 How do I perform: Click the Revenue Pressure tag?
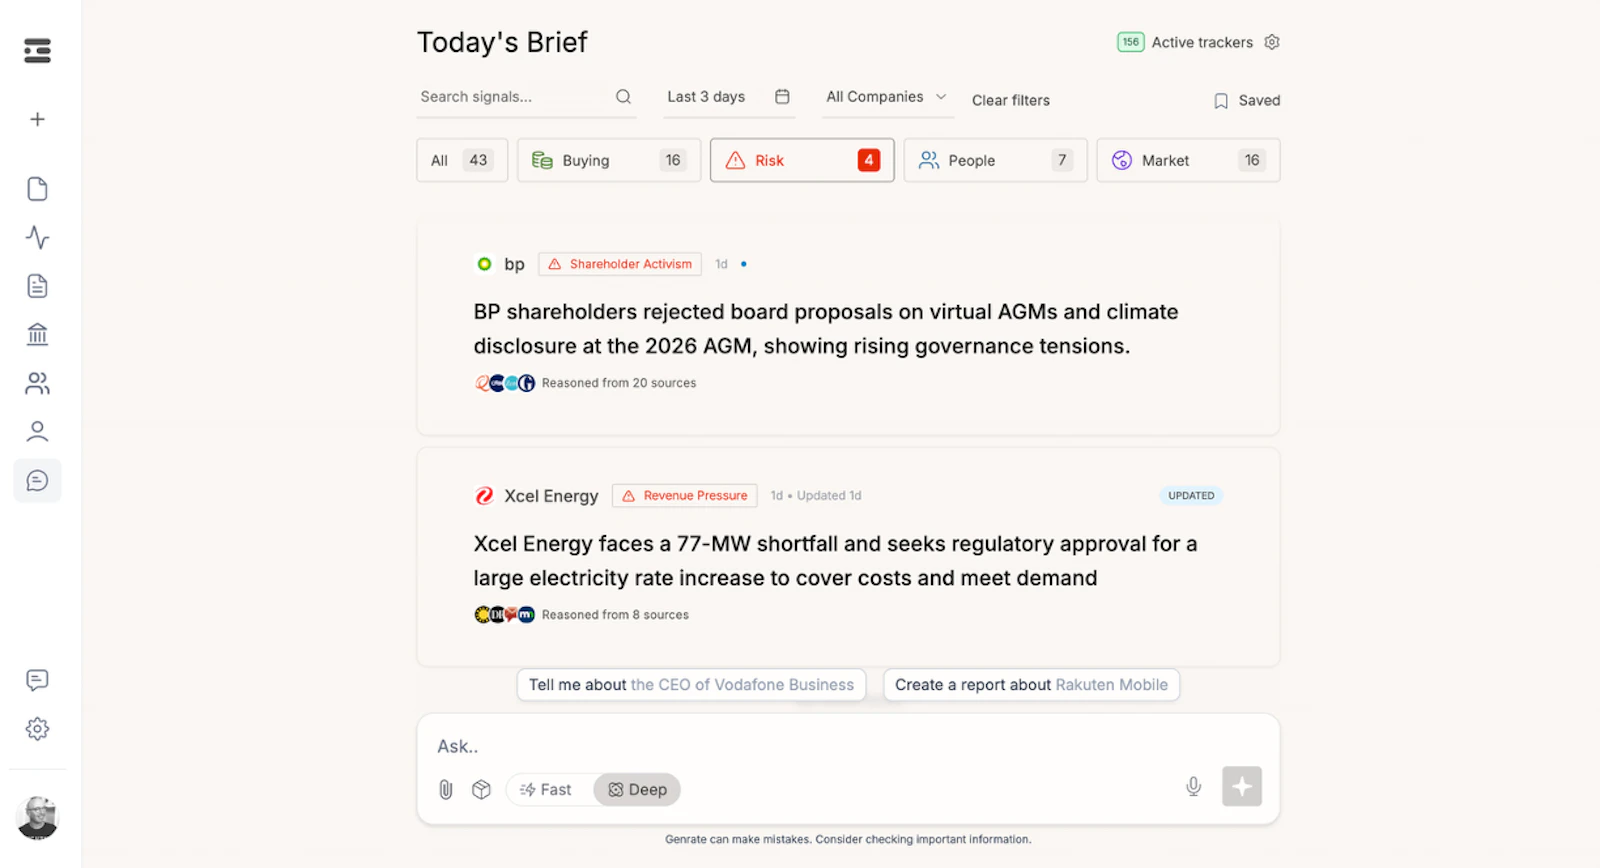[x=685, y=496]
